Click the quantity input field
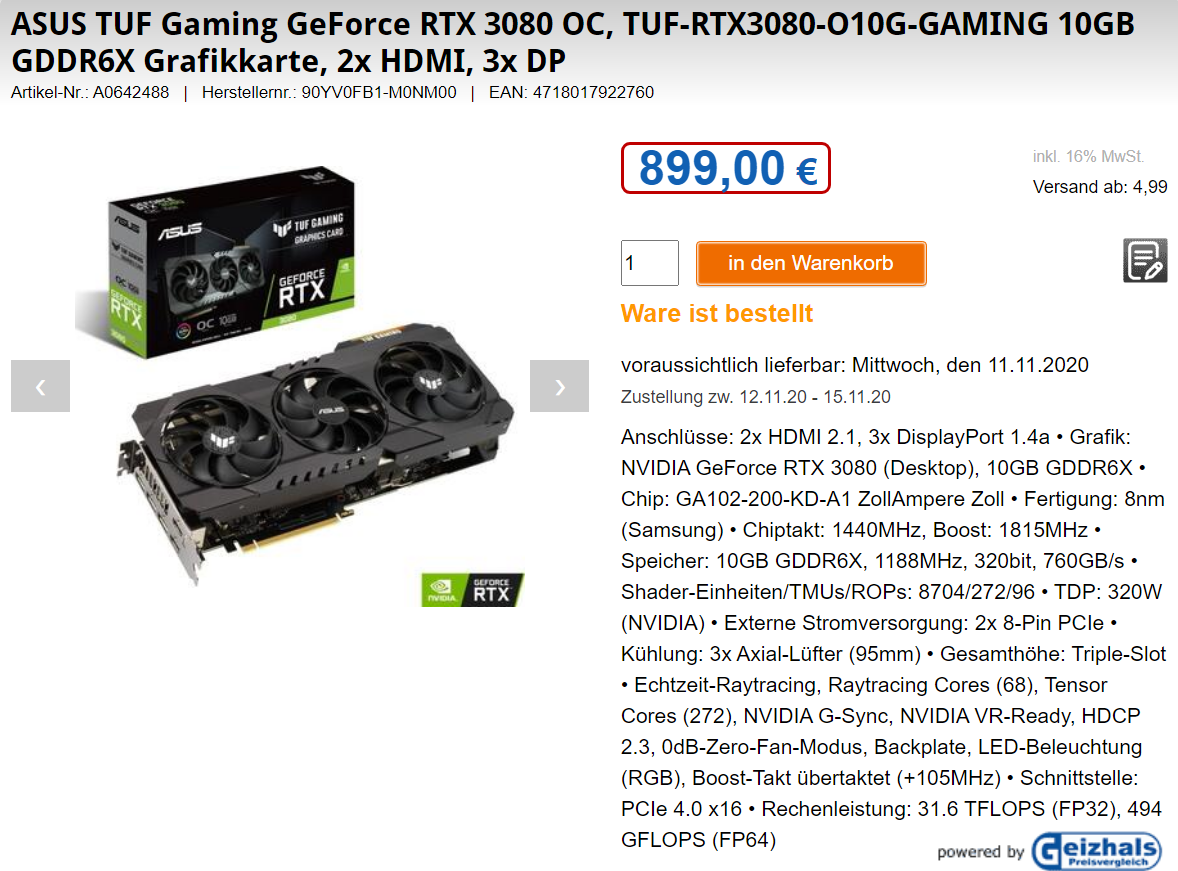Image resolution: width=1178 pixels, height=871 pixels. [x=650, y=263]
